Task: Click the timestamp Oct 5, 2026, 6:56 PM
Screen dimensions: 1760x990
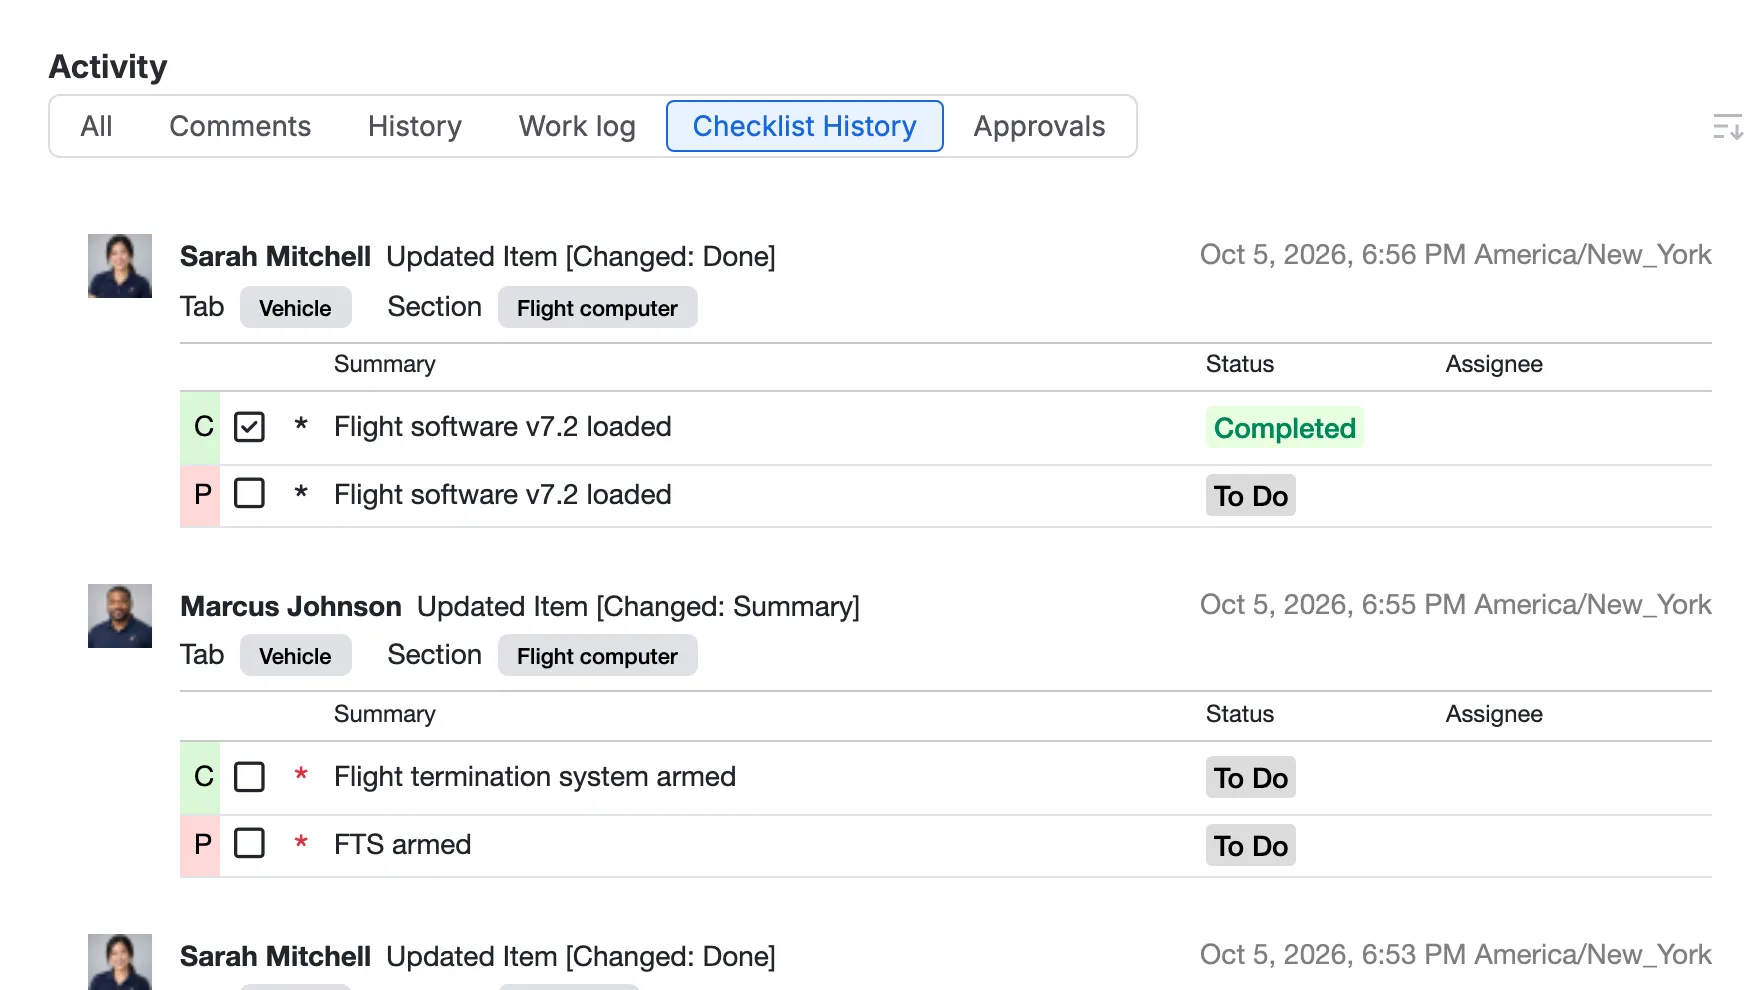Action: pyautogui.click(x=1456, y=255)
